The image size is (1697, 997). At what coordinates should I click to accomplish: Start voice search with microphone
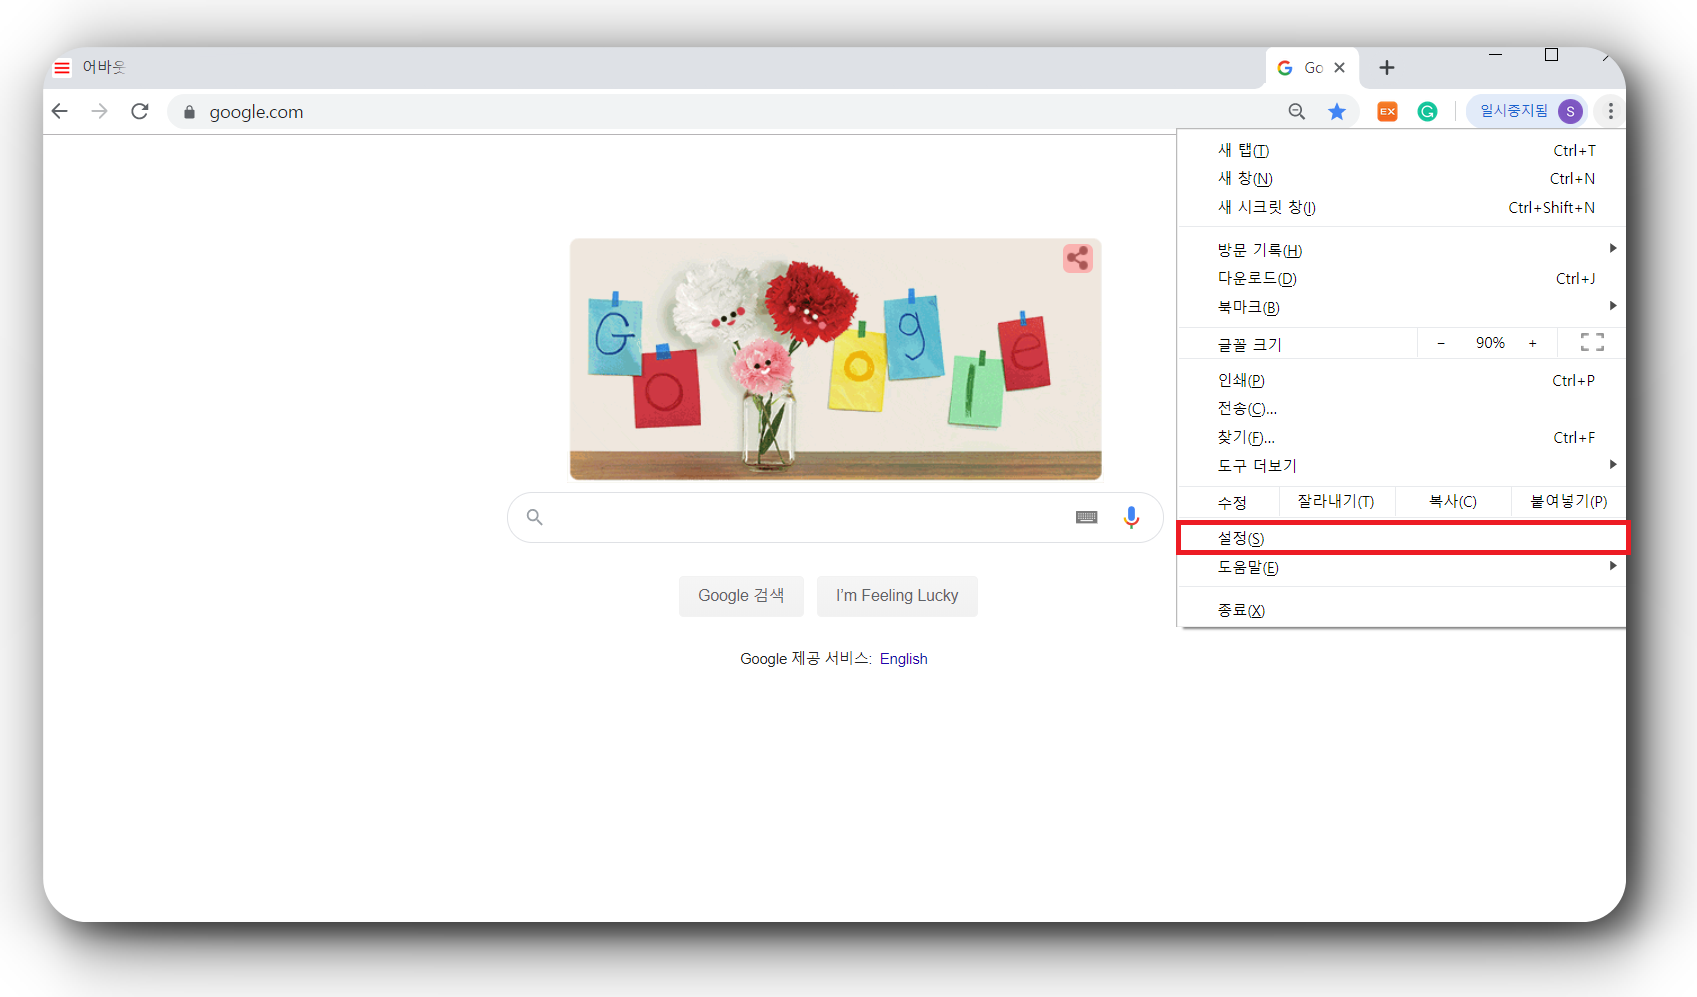coord(1131,517)
